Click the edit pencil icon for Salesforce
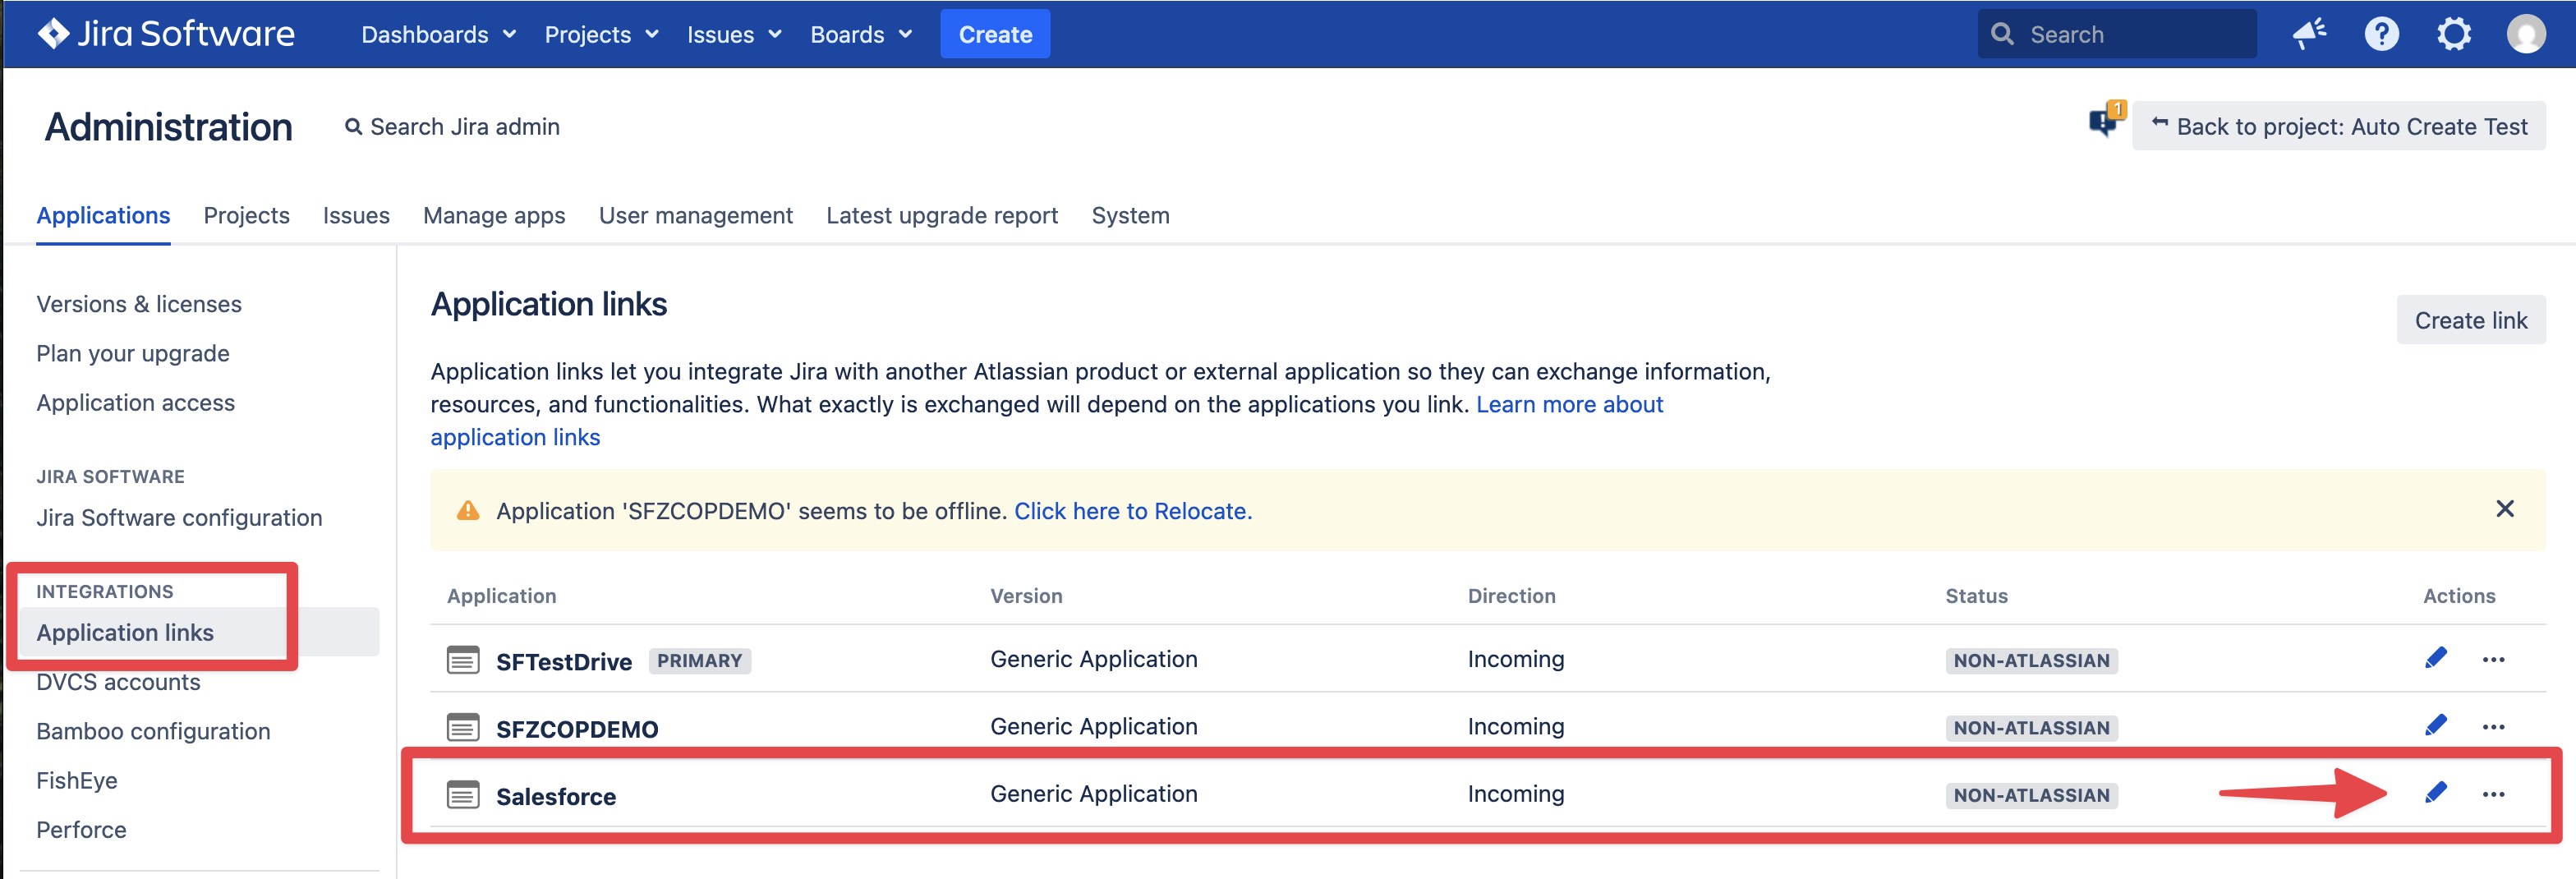The height and width of the screenshot is (879, 2576). [x=2436, y=793]
